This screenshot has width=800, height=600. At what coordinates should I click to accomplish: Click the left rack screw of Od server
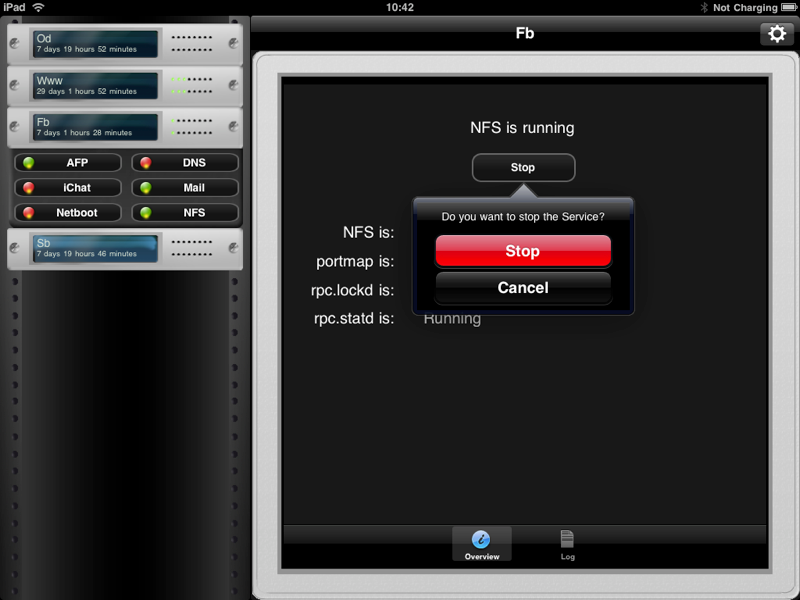coord(15,43)
